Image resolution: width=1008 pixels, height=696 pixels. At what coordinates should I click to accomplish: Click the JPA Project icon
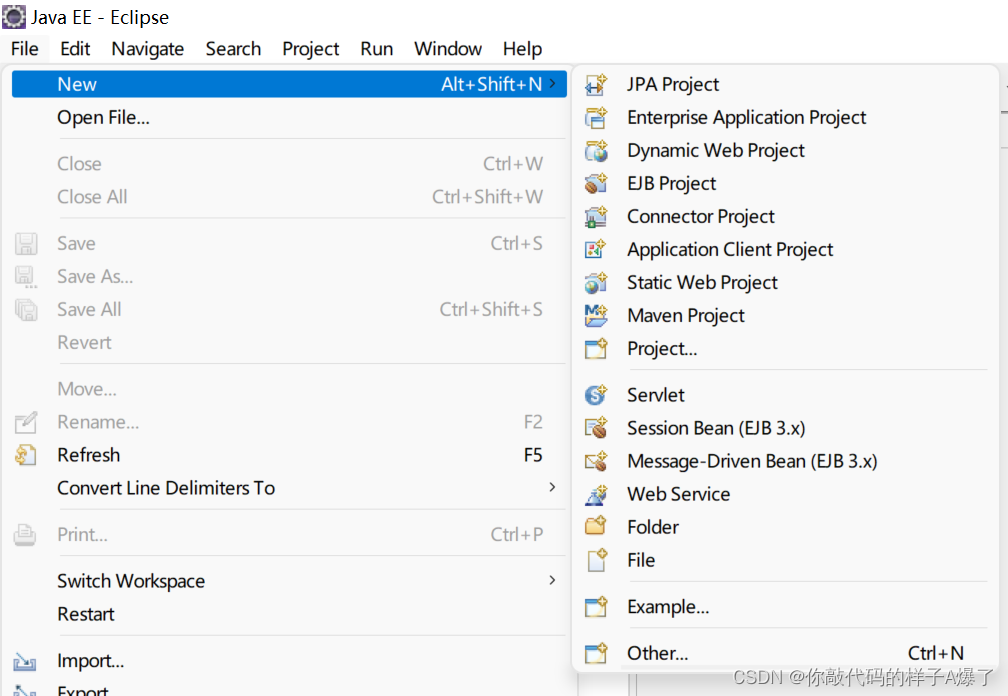coord(596,84)
